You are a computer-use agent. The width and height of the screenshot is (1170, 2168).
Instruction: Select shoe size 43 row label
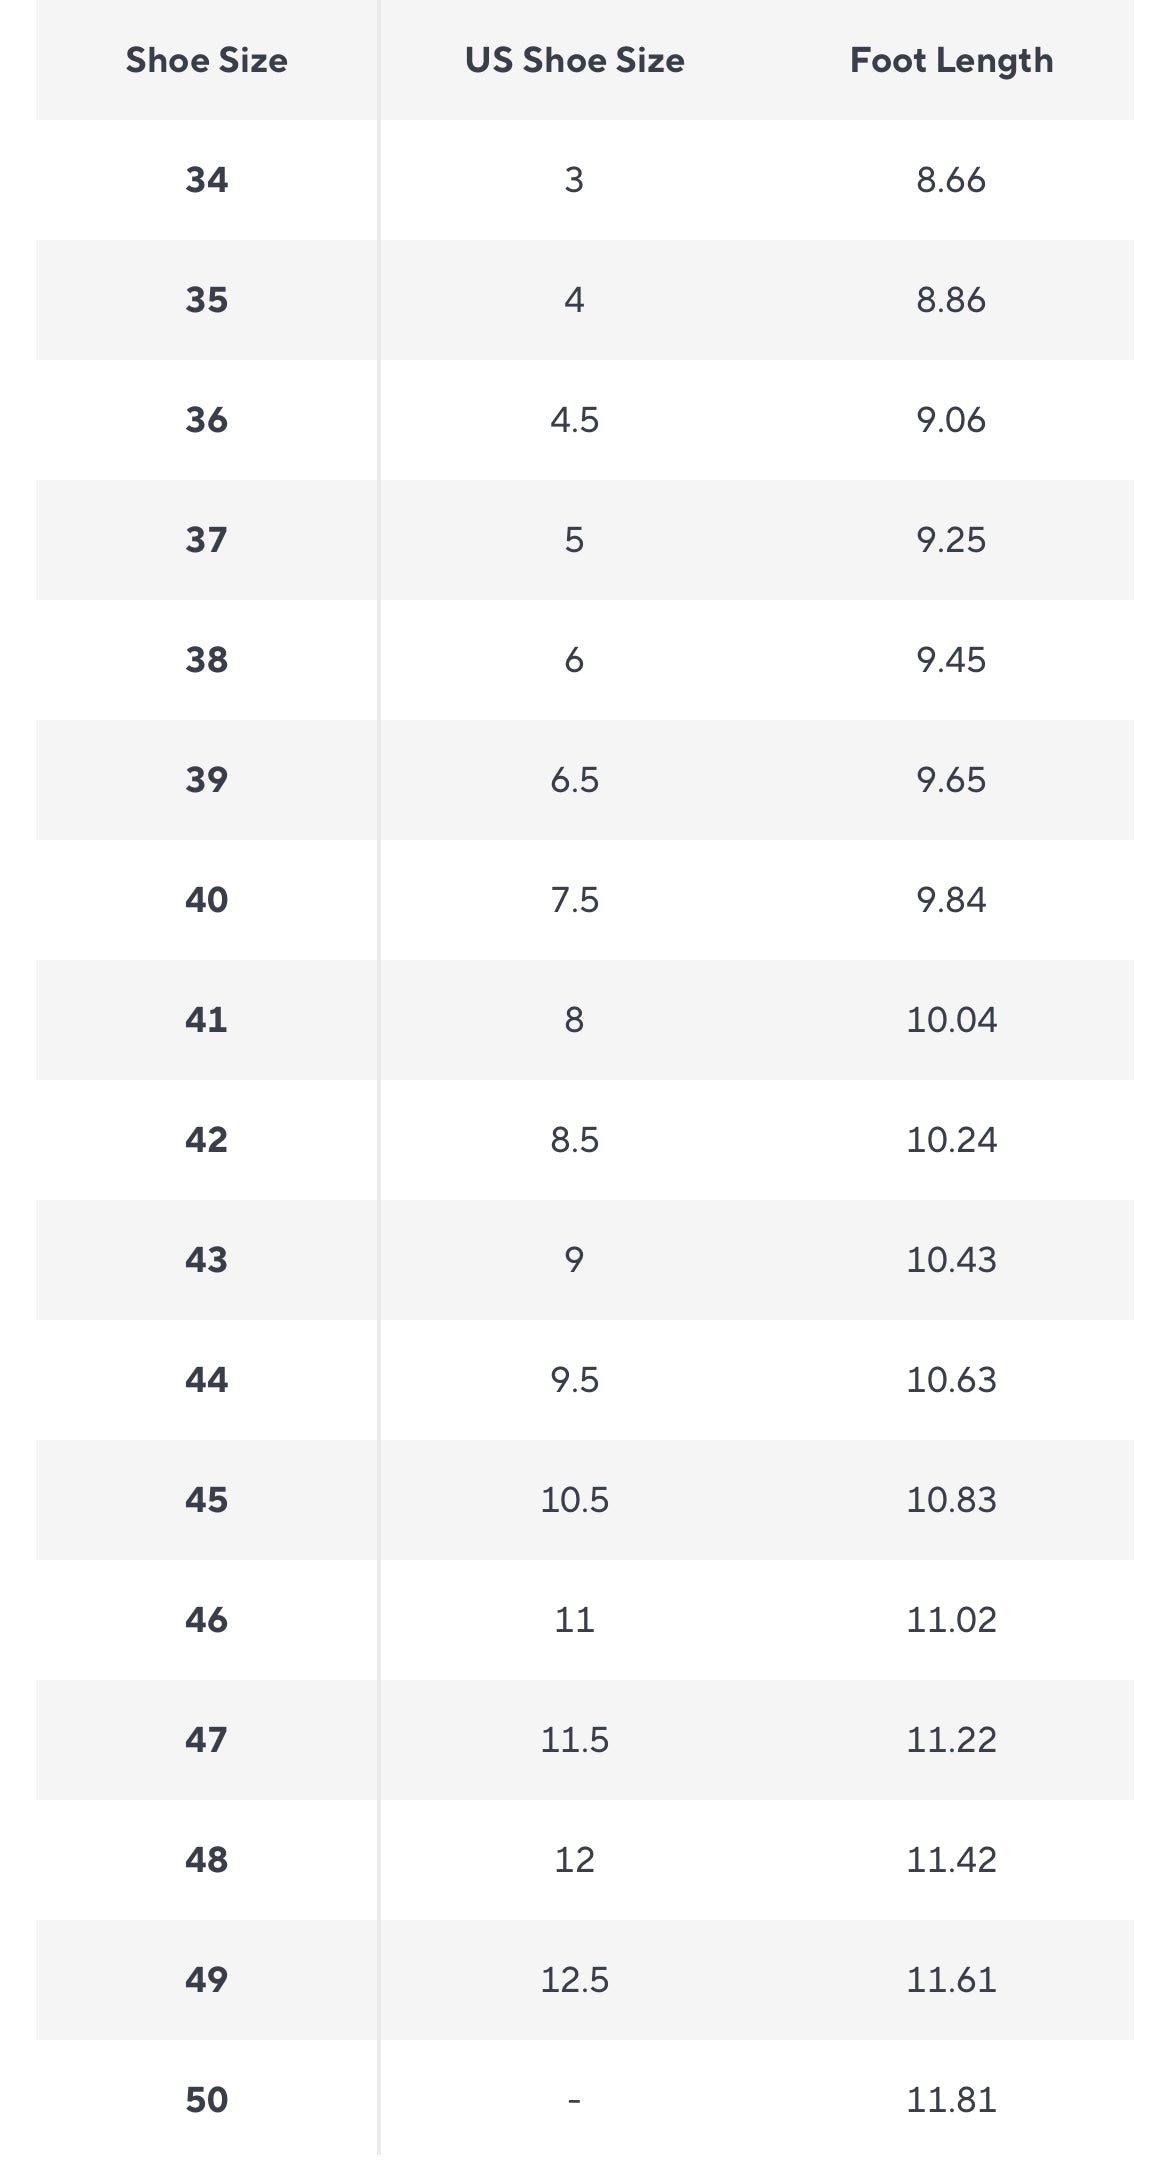[x=206, y=1260]
